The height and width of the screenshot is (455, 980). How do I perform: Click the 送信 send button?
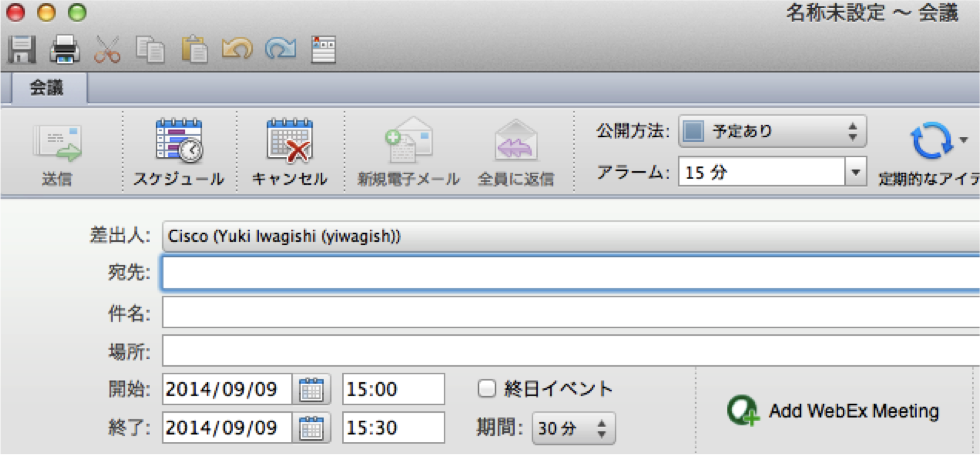click(57, 153)
